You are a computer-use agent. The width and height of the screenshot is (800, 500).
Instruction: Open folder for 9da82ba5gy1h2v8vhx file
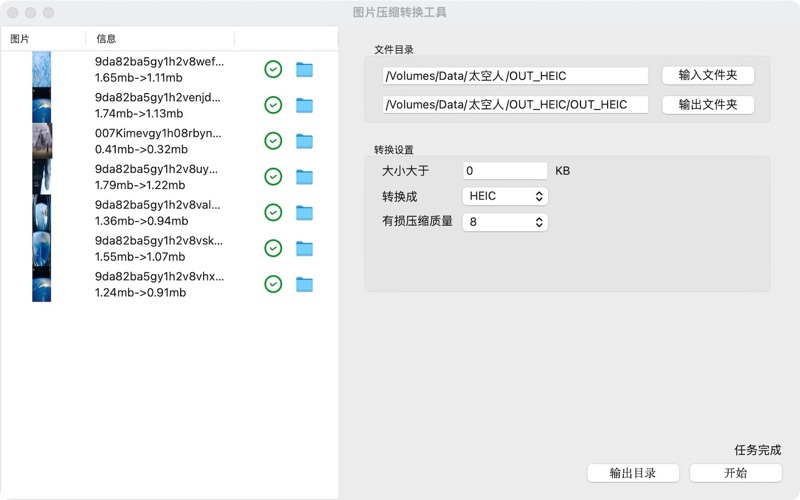(x=304, y=284)
